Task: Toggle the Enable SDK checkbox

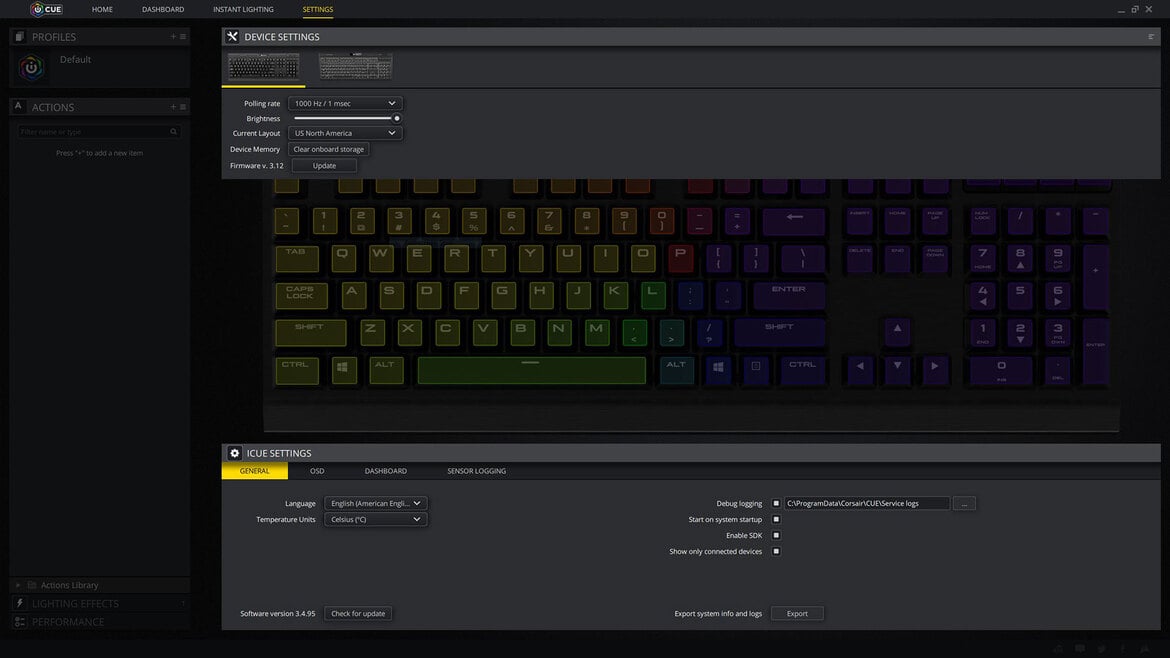Action: tap(776, 536)
